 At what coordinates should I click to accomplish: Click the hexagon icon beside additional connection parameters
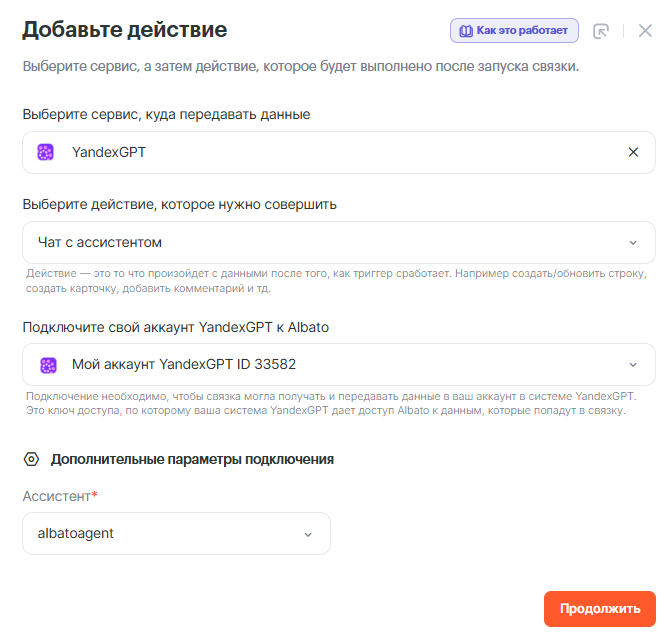(x=32, y=460)
